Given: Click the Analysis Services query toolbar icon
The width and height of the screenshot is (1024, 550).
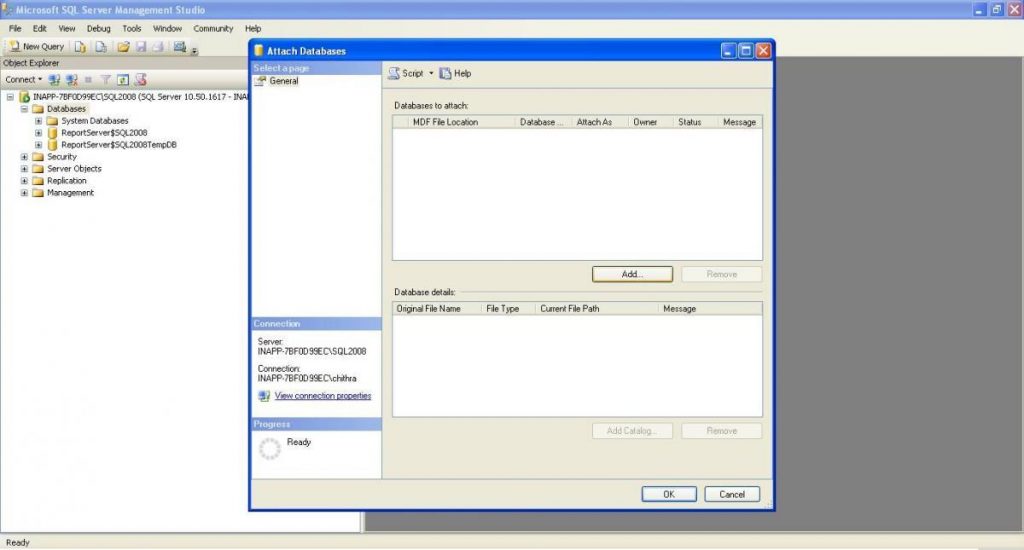Looking at the screenshot, I should pos(101,46).
